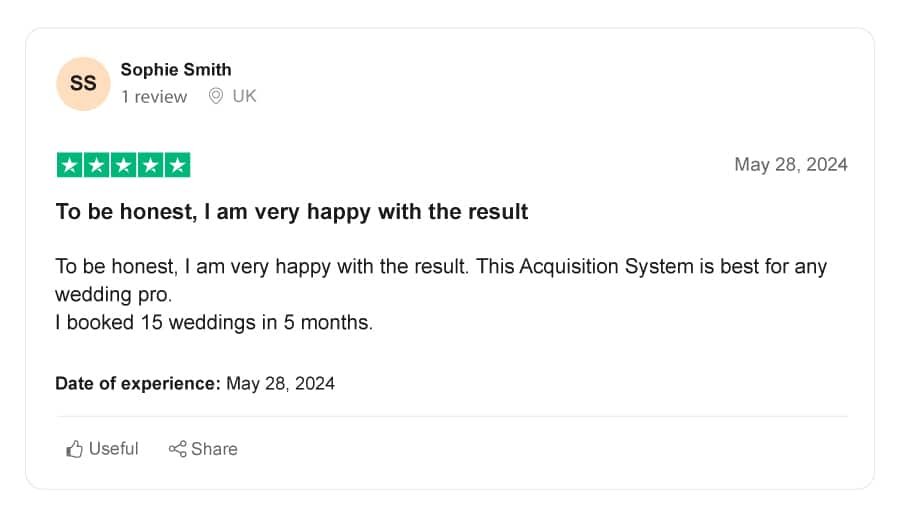This screenshot has width=899, height=515.
Task: Click the second green rating star
Action: (x=96, y=165)
